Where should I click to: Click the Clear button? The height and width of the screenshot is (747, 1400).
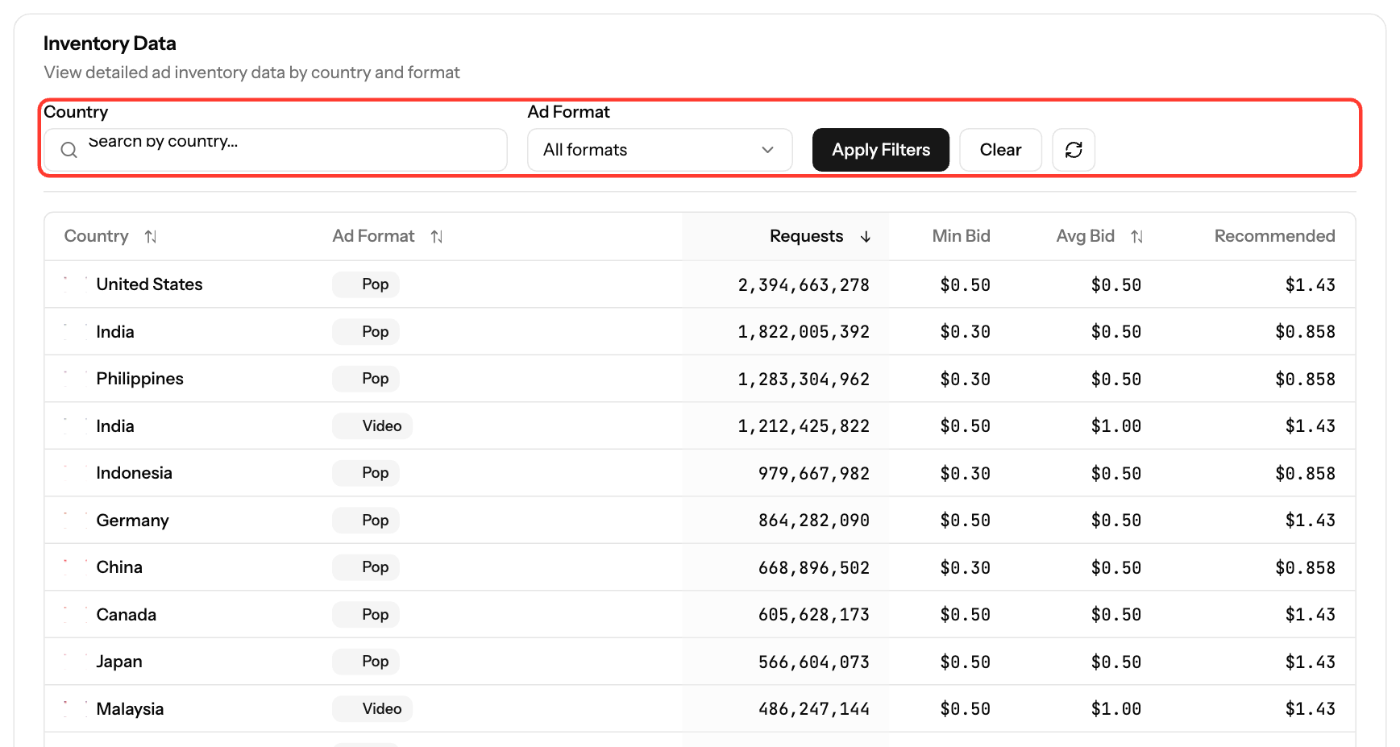tap(1000, 150)
